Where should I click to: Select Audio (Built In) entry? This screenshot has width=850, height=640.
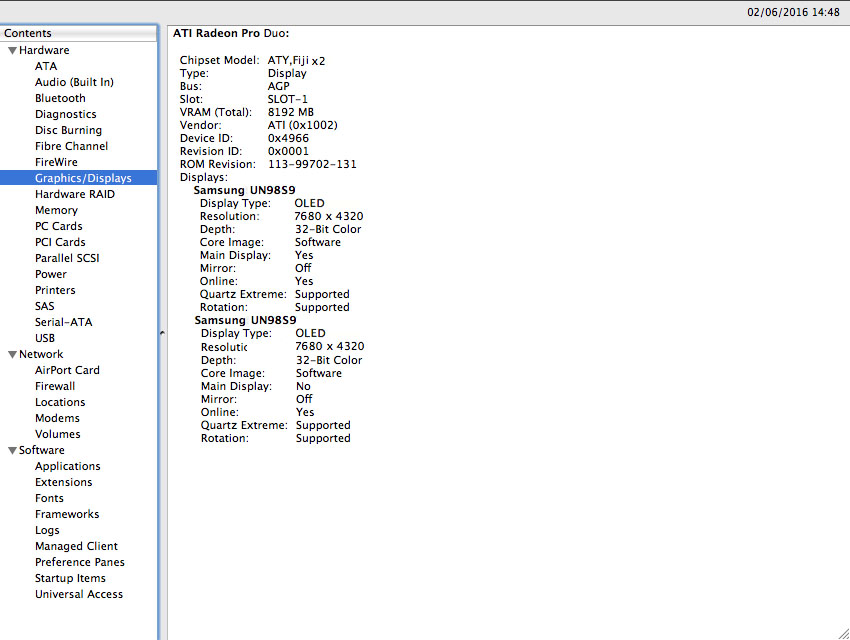74,82
